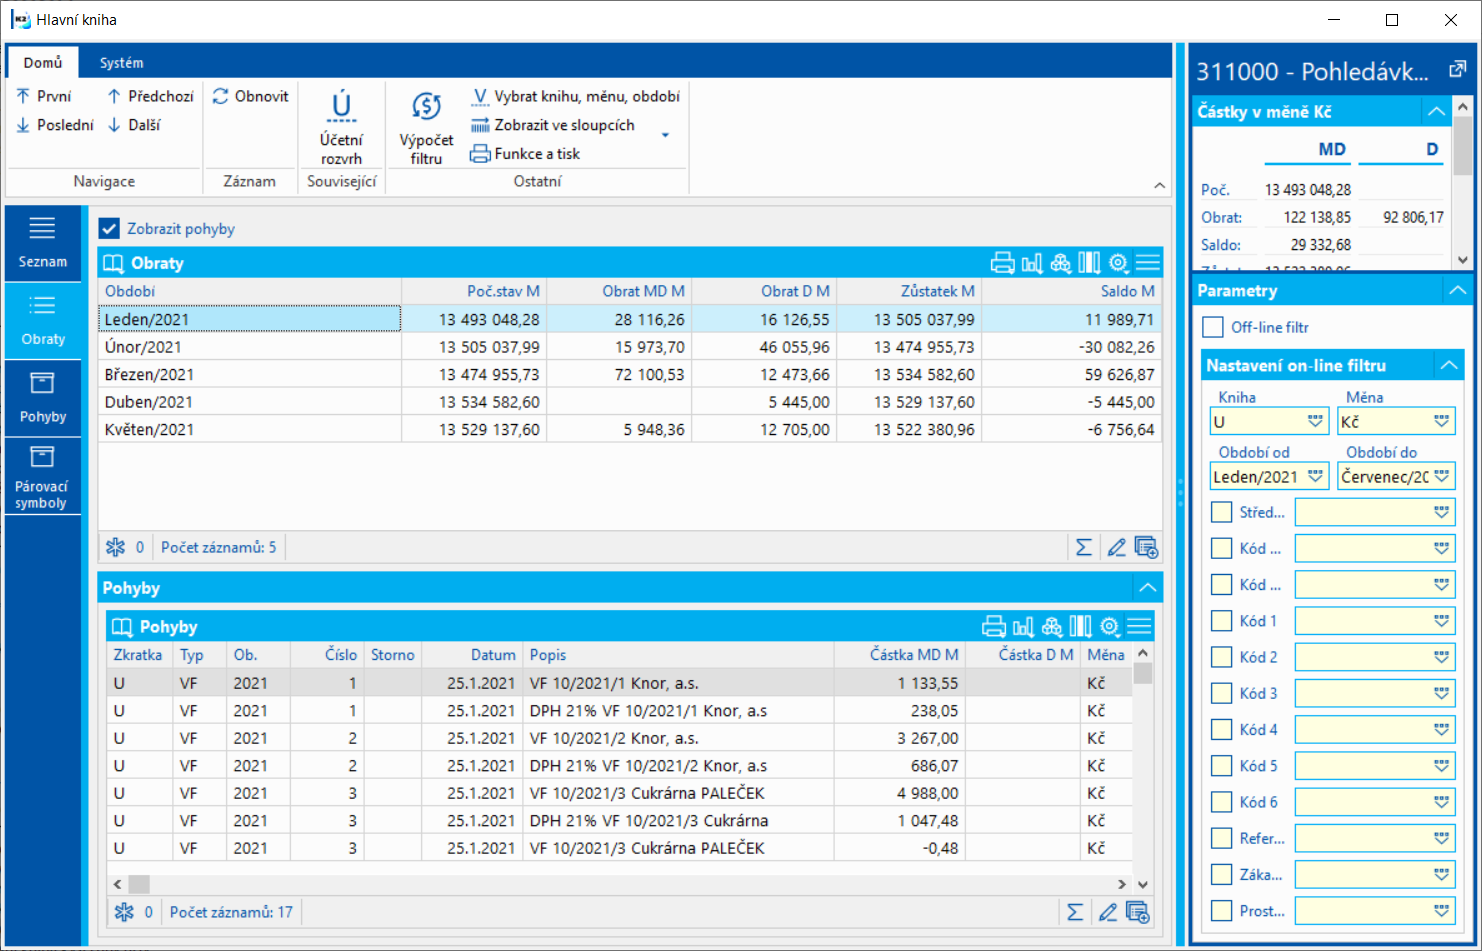
Task: Click snowflake icon in Obraty footer
Action: pyautogui.click(x=116, y=547)
